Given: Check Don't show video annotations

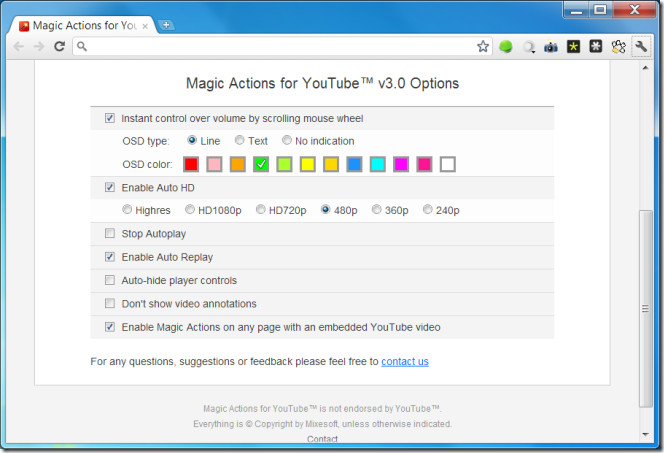Looking at the screenshot, I should click(x=110, y=303).
